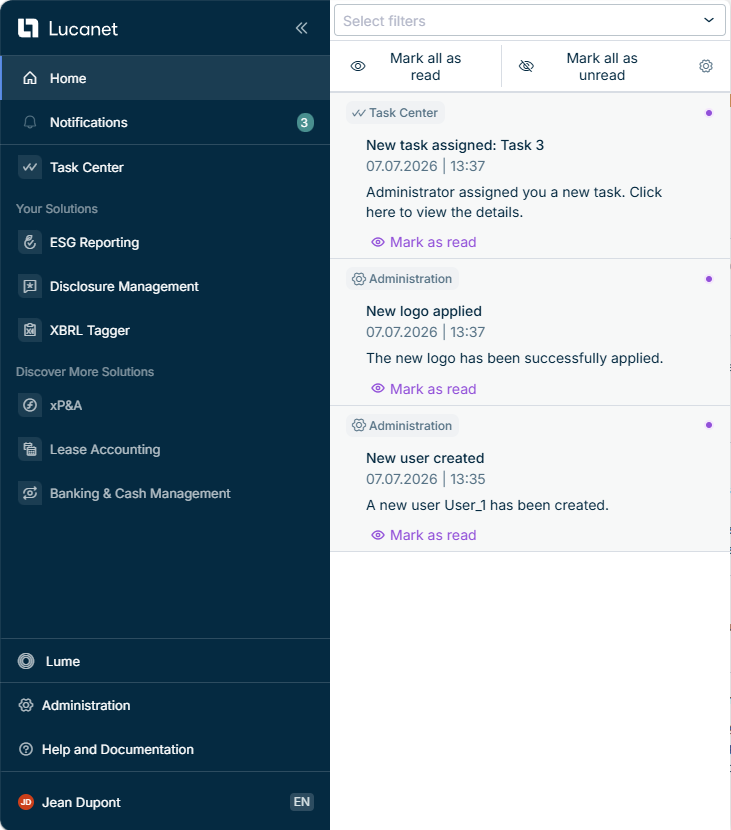
Task: Click the Task Center tag on Task 3 notification
Action: tap(395, 113)
